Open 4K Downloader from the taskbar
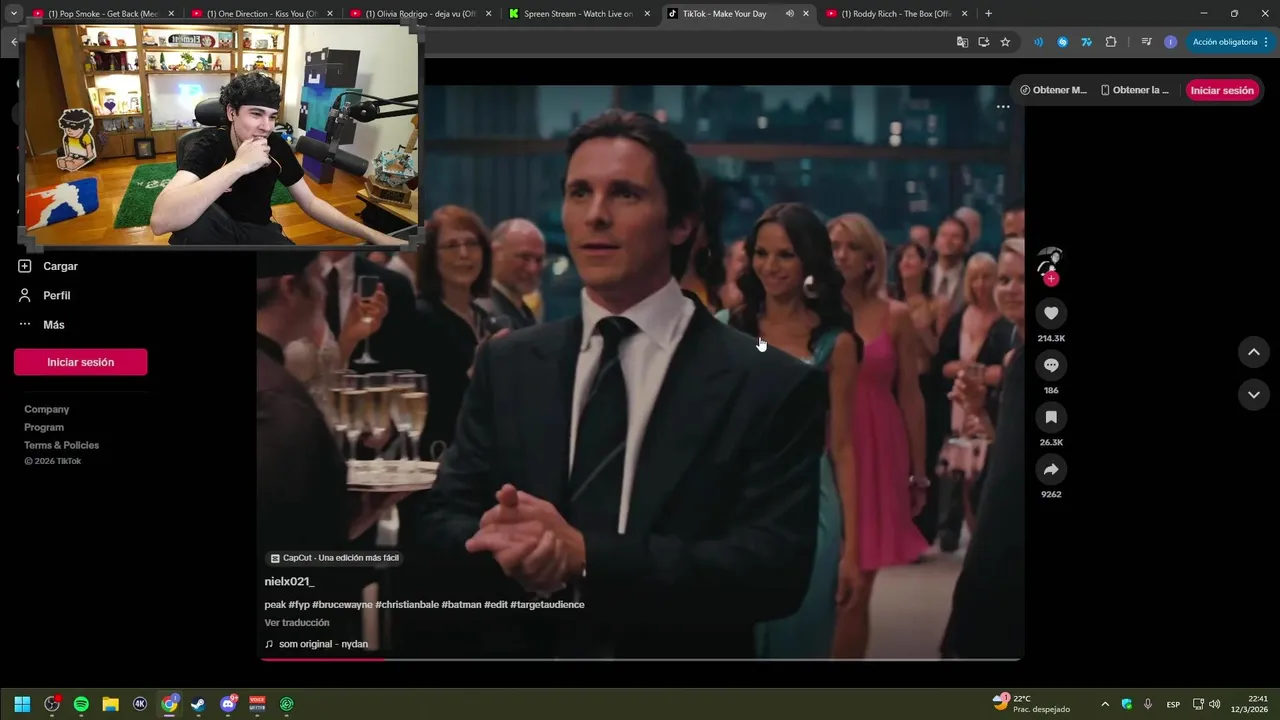The width and height of the screenshot is (1280, 720). coord(140,704)
